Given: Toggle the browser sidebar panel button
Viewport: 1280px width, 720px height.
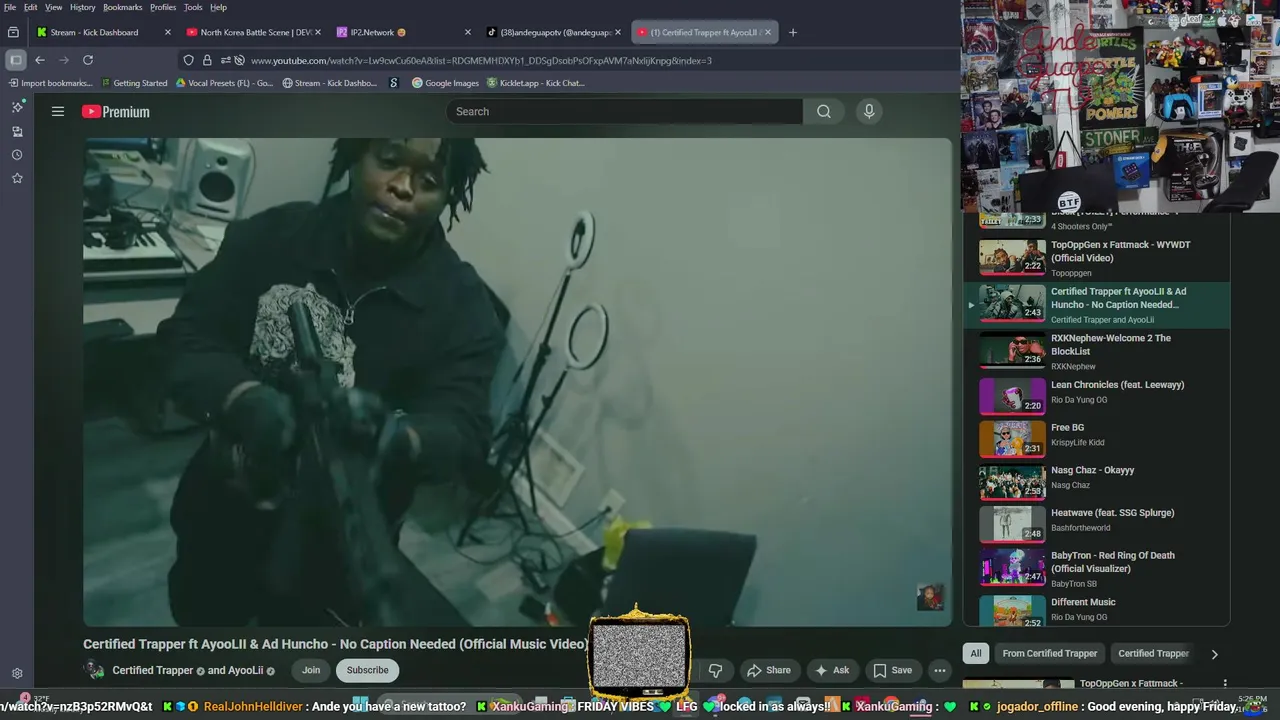Looking at the screenshot, I should [15, 60].
